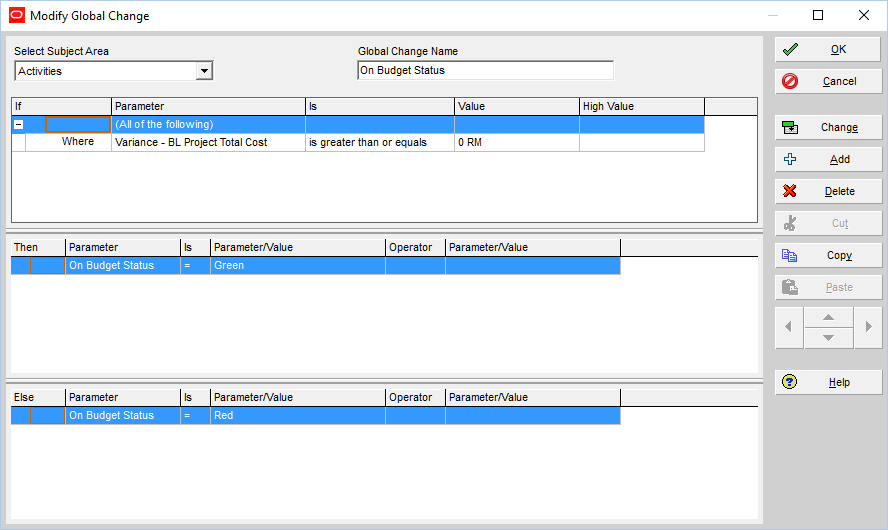The image size is (888, 530).
Task: Add a new row with Add button
Action: coord(828,160)
